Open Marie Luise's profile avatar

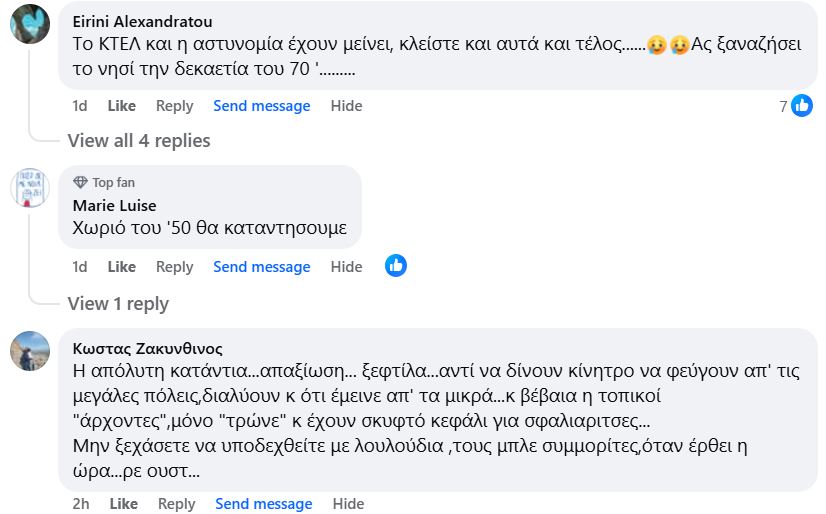(x=30, y=187)
